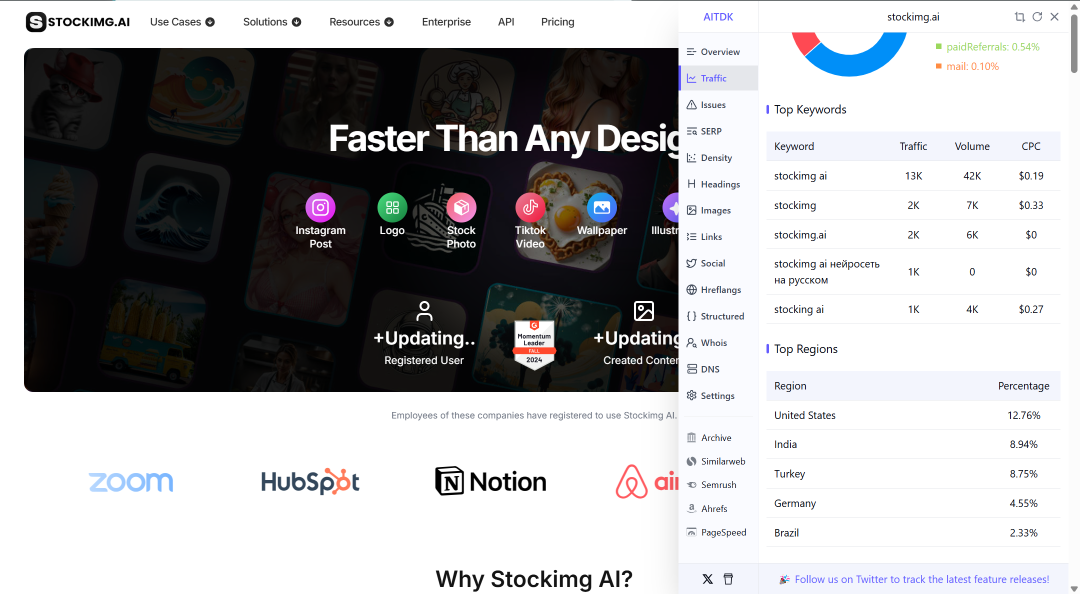Image resolution: width=1080 pixels, height=594 pixels.
Task: Open the Overview section in AITDK
Action: pyautogui.click(x=718, y=52)
